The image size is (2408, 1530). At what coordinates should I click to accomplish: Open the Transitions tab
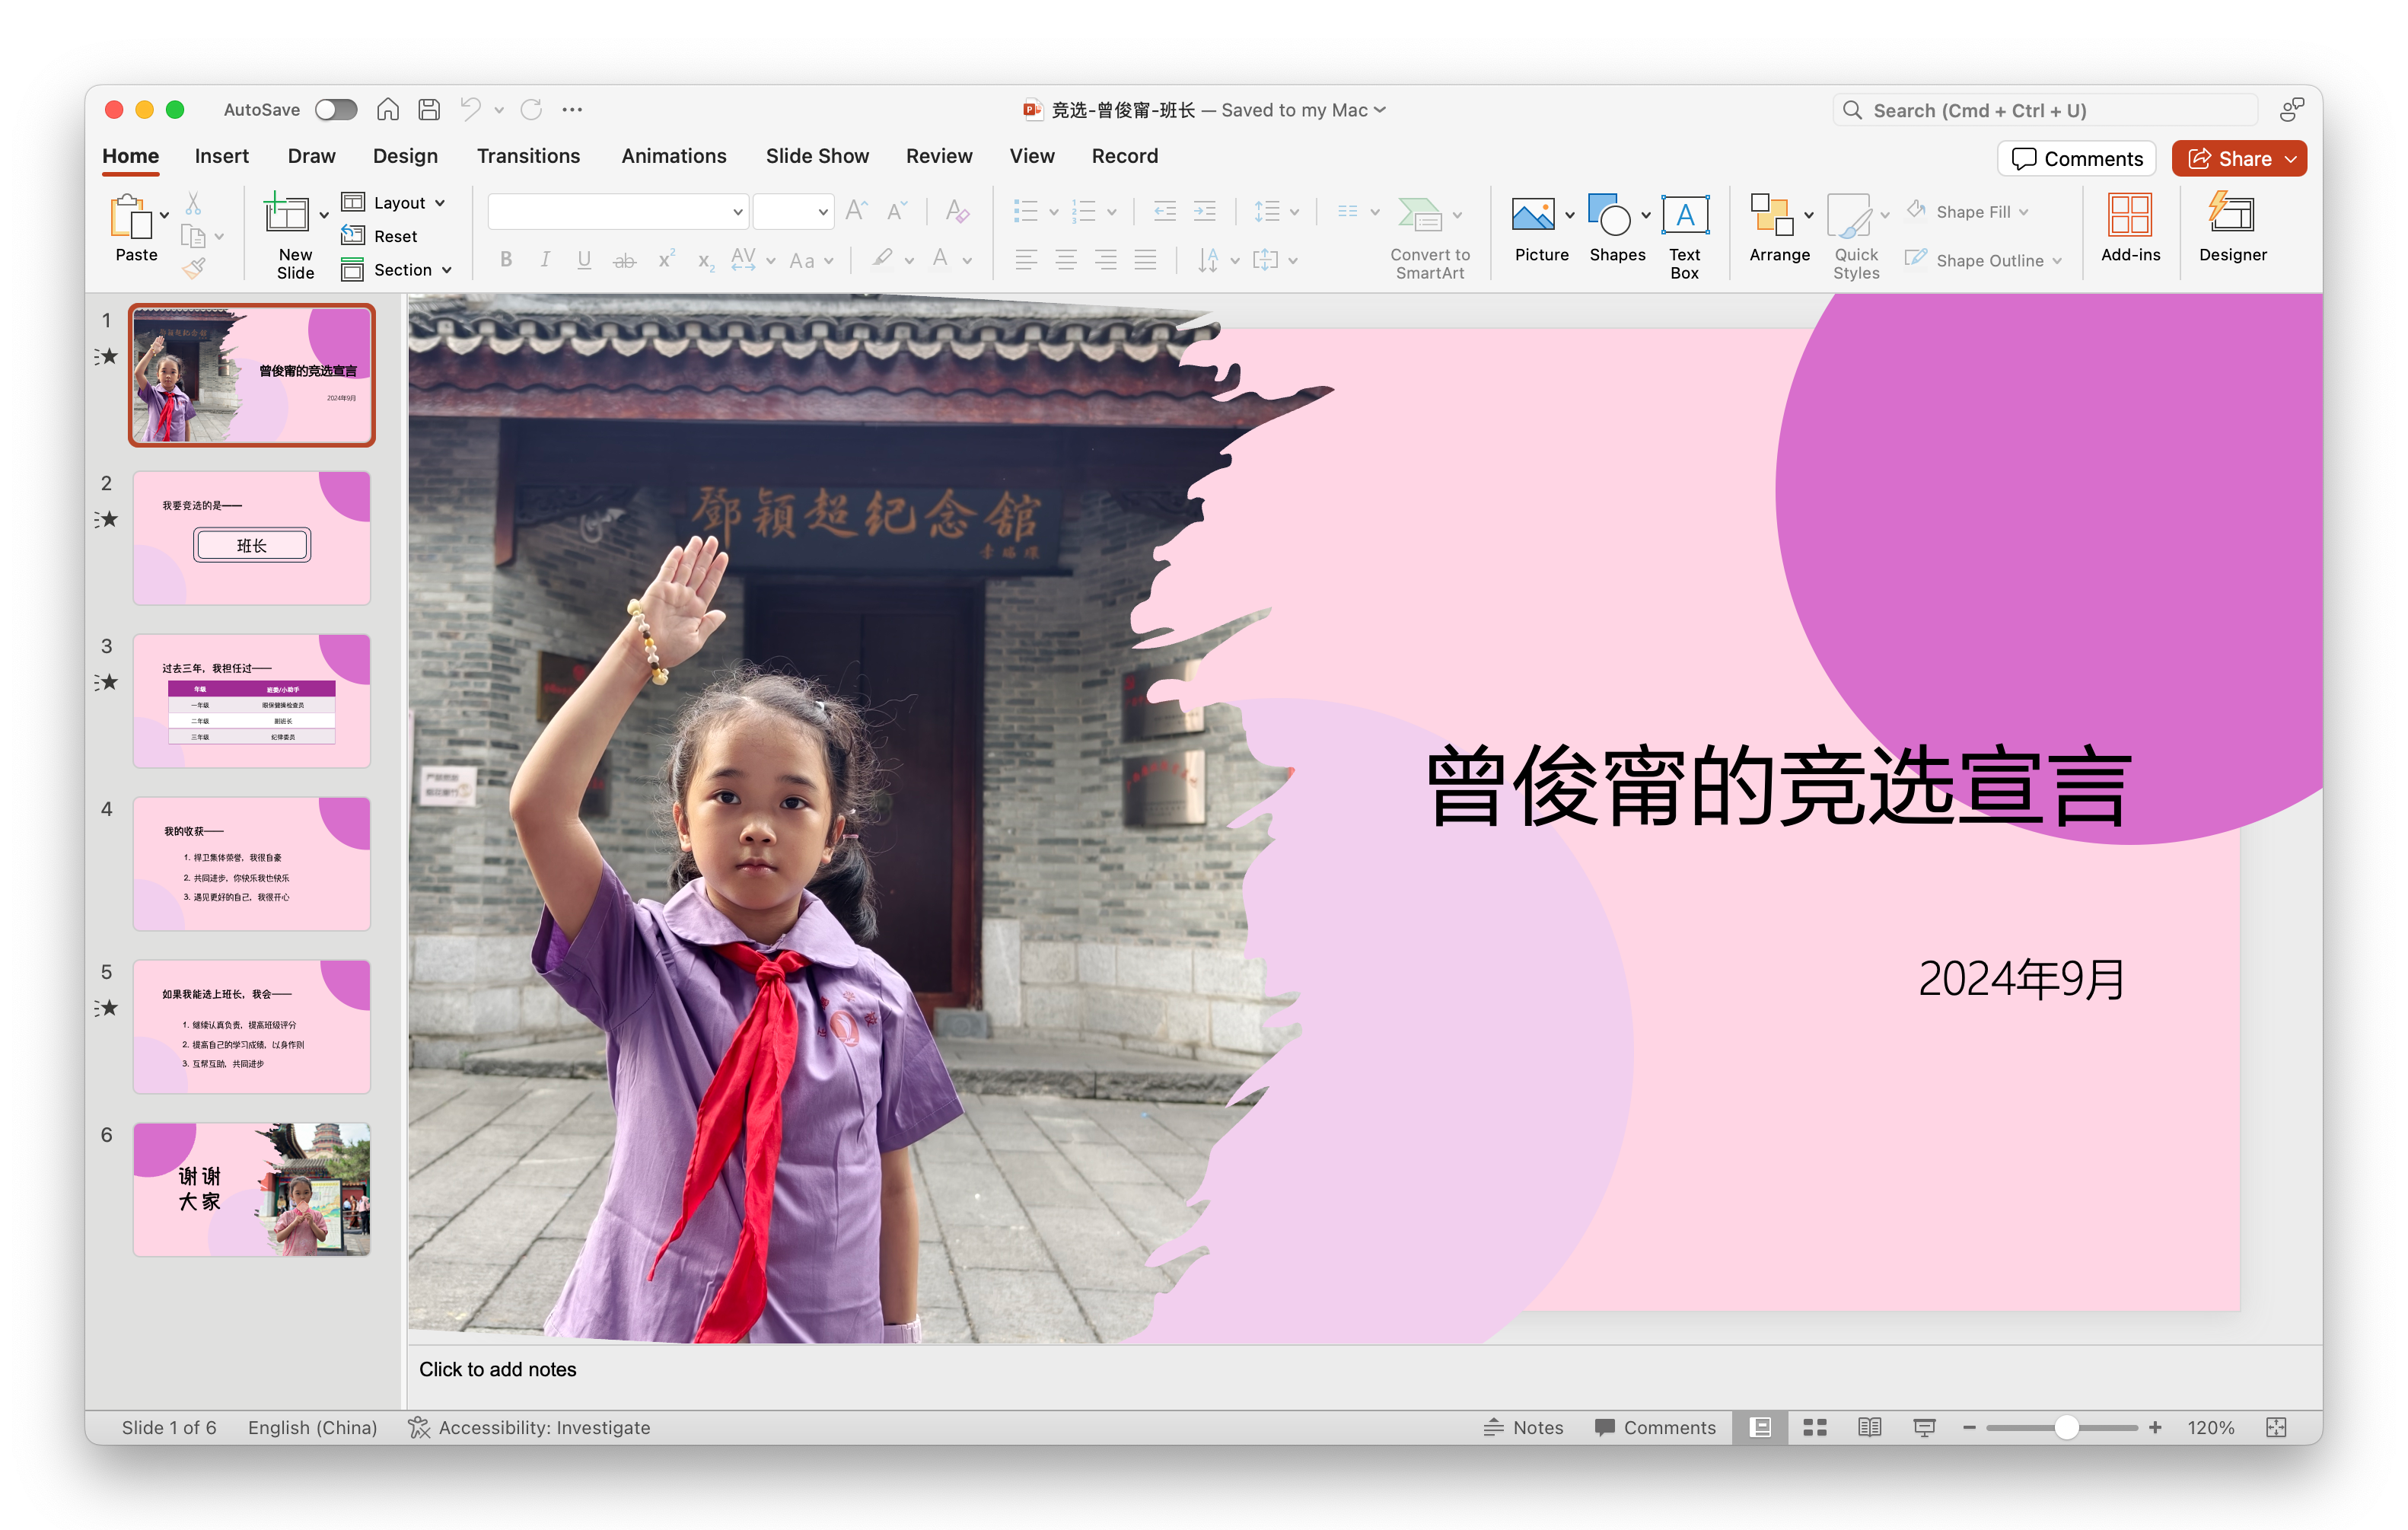[x=528, y=156]
